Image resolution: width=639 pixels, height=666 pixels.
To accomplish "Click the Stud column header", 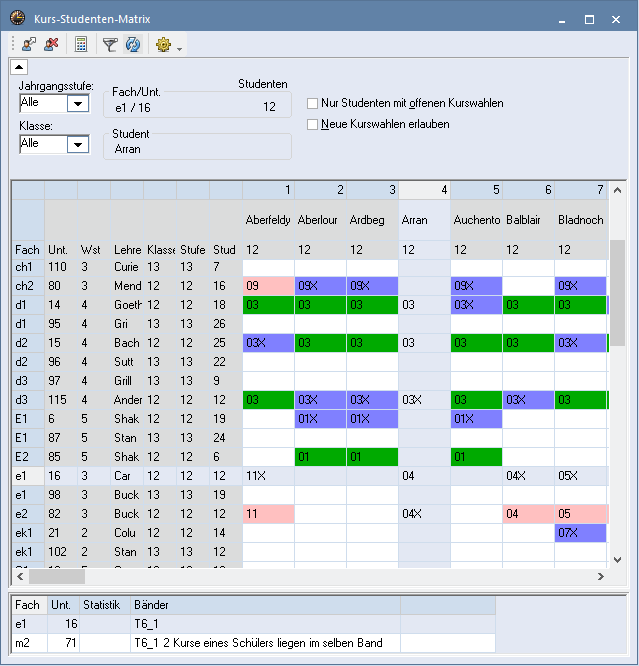I will click(226, 250).
